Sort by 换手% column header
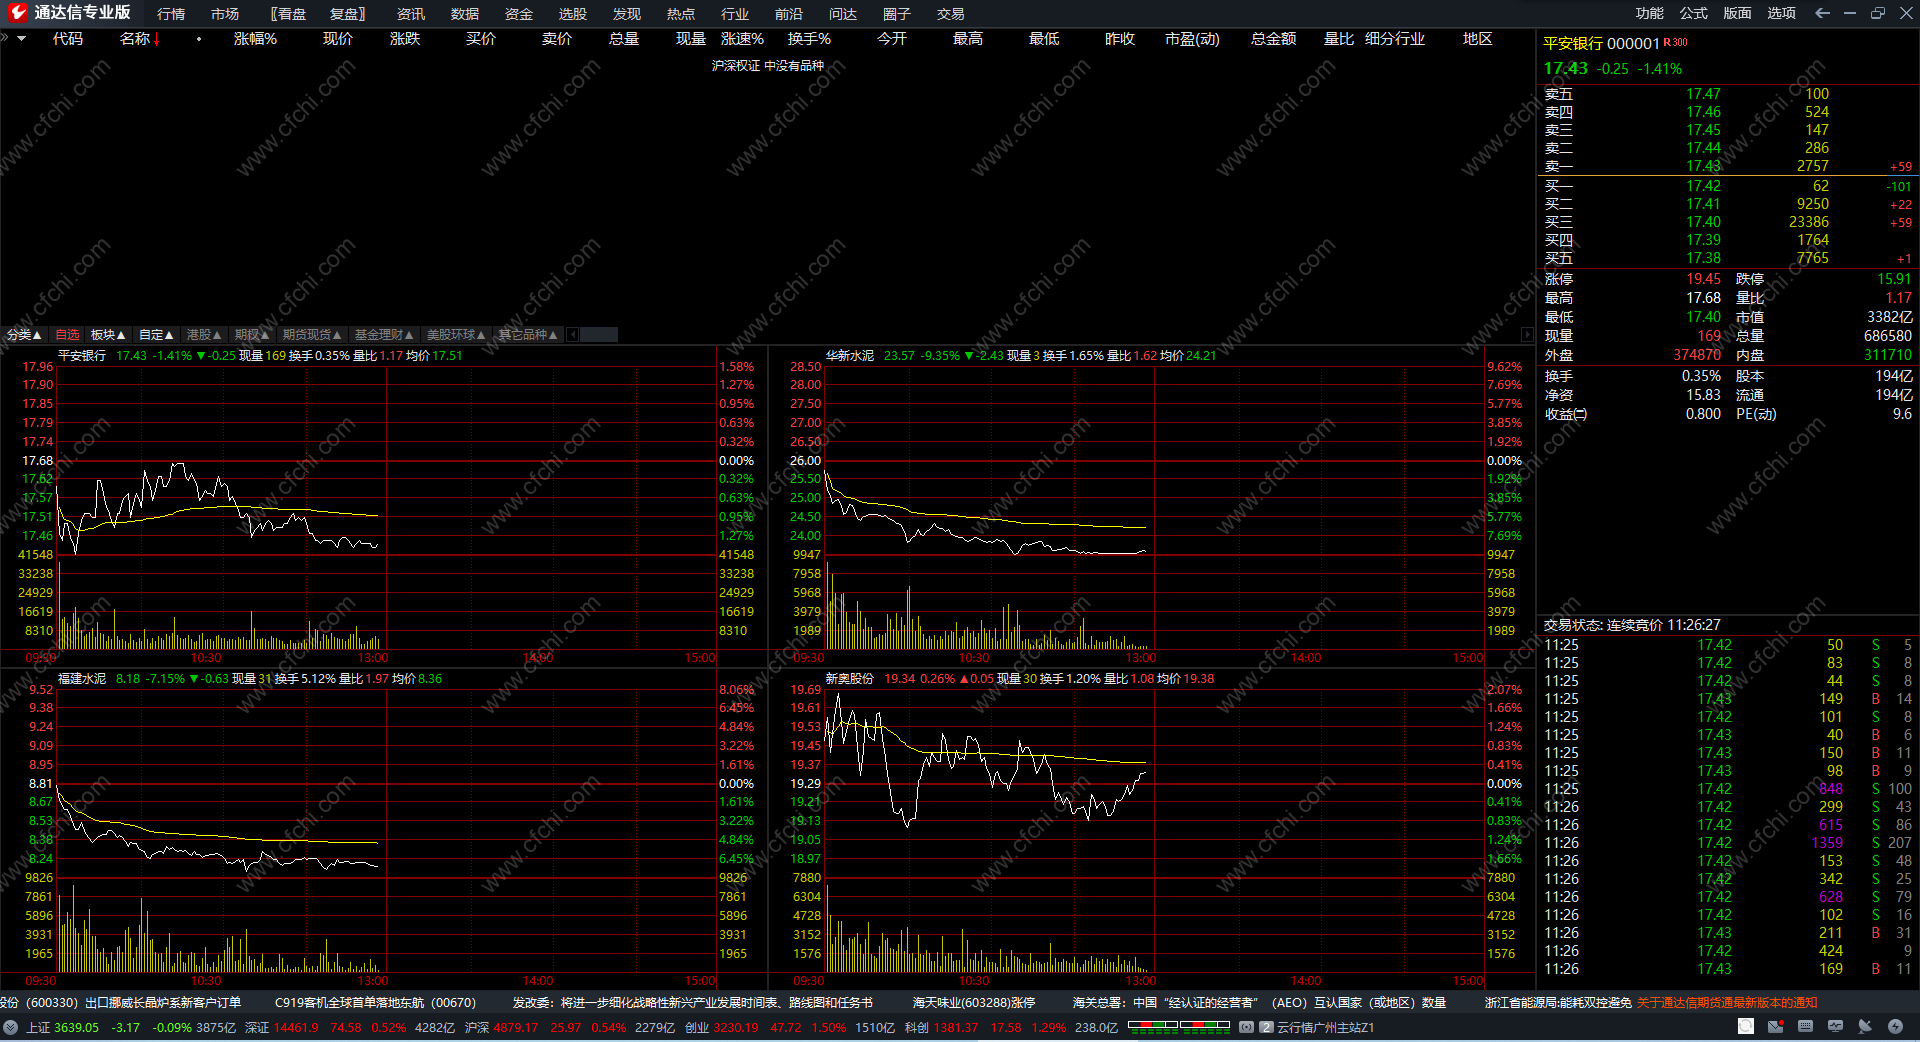 tap(809, 38)
